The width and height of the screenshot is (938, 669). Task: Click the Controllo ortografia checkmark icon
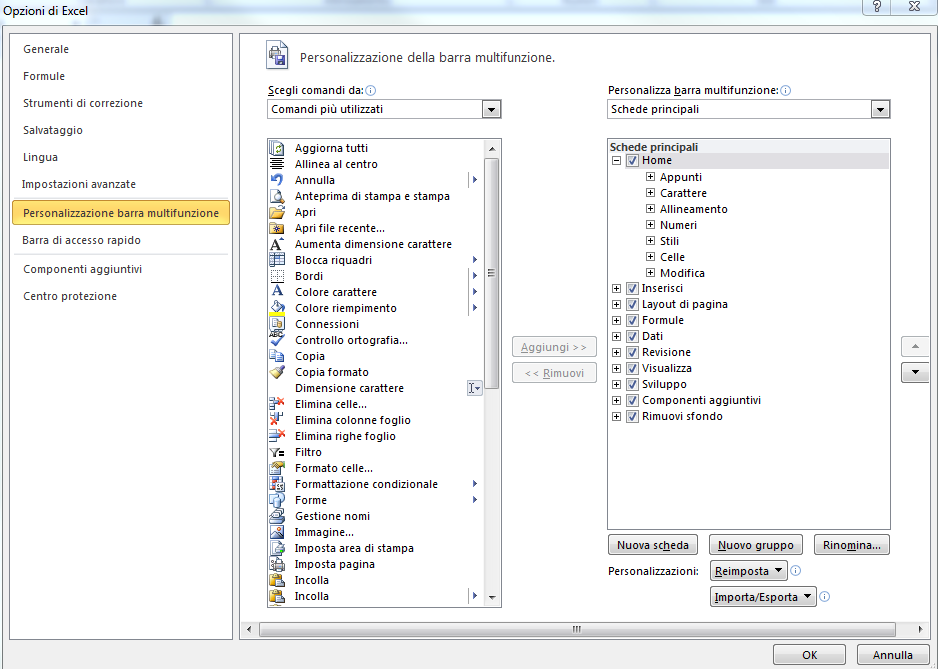(277, 340)
